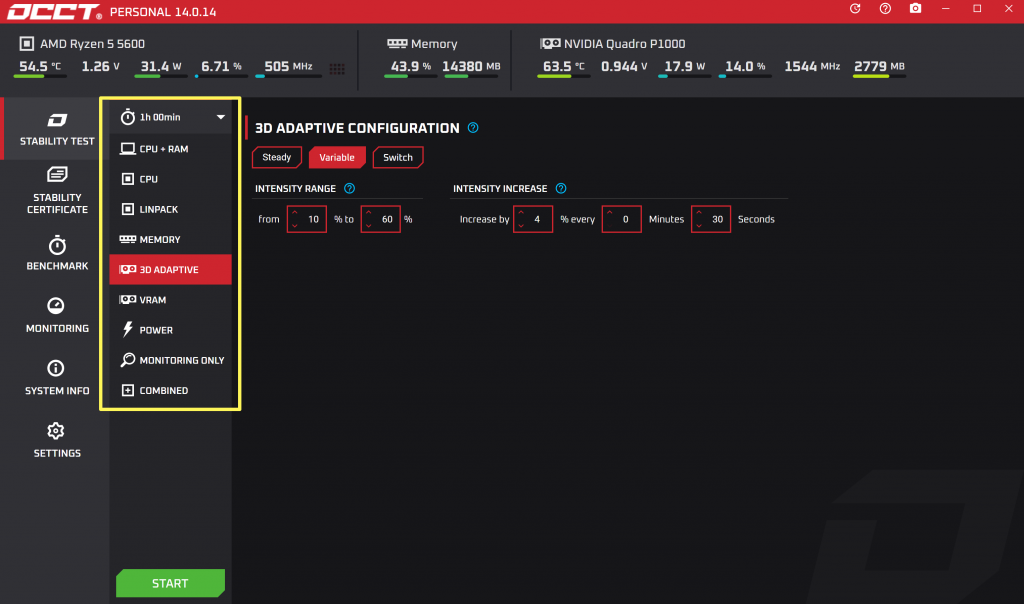
Task: Open the Monitoring gauge section
Action: pyautogui.click(x=57, y=315)
